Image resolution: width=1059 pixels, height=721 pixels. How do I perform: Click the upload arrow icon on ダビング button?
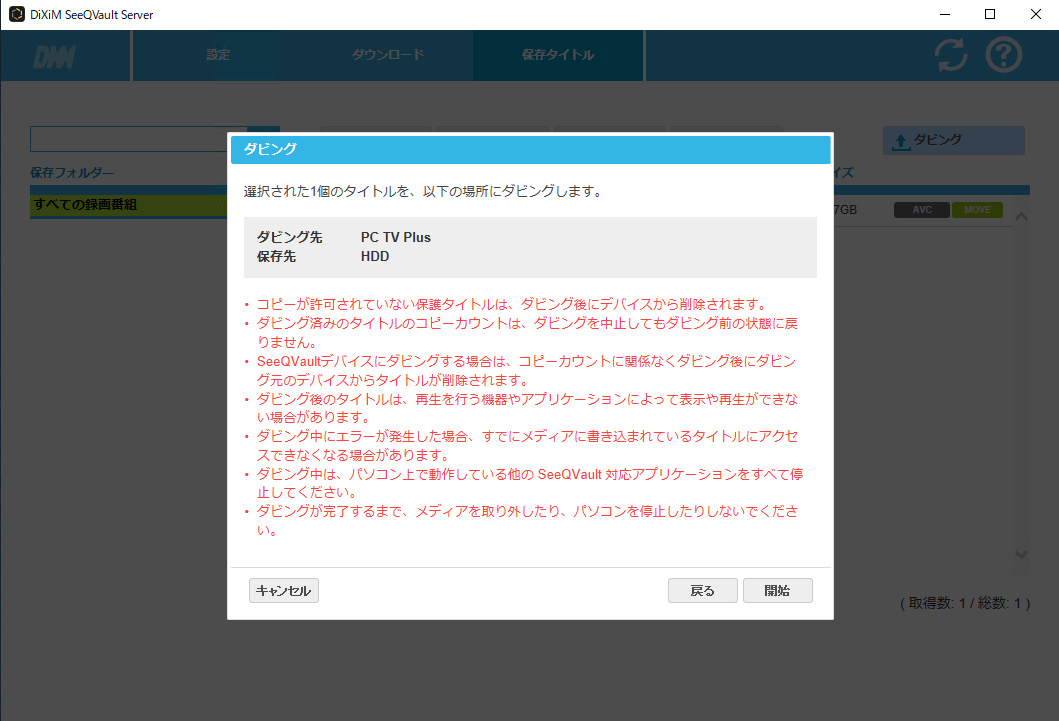click(x=901, y=142)
